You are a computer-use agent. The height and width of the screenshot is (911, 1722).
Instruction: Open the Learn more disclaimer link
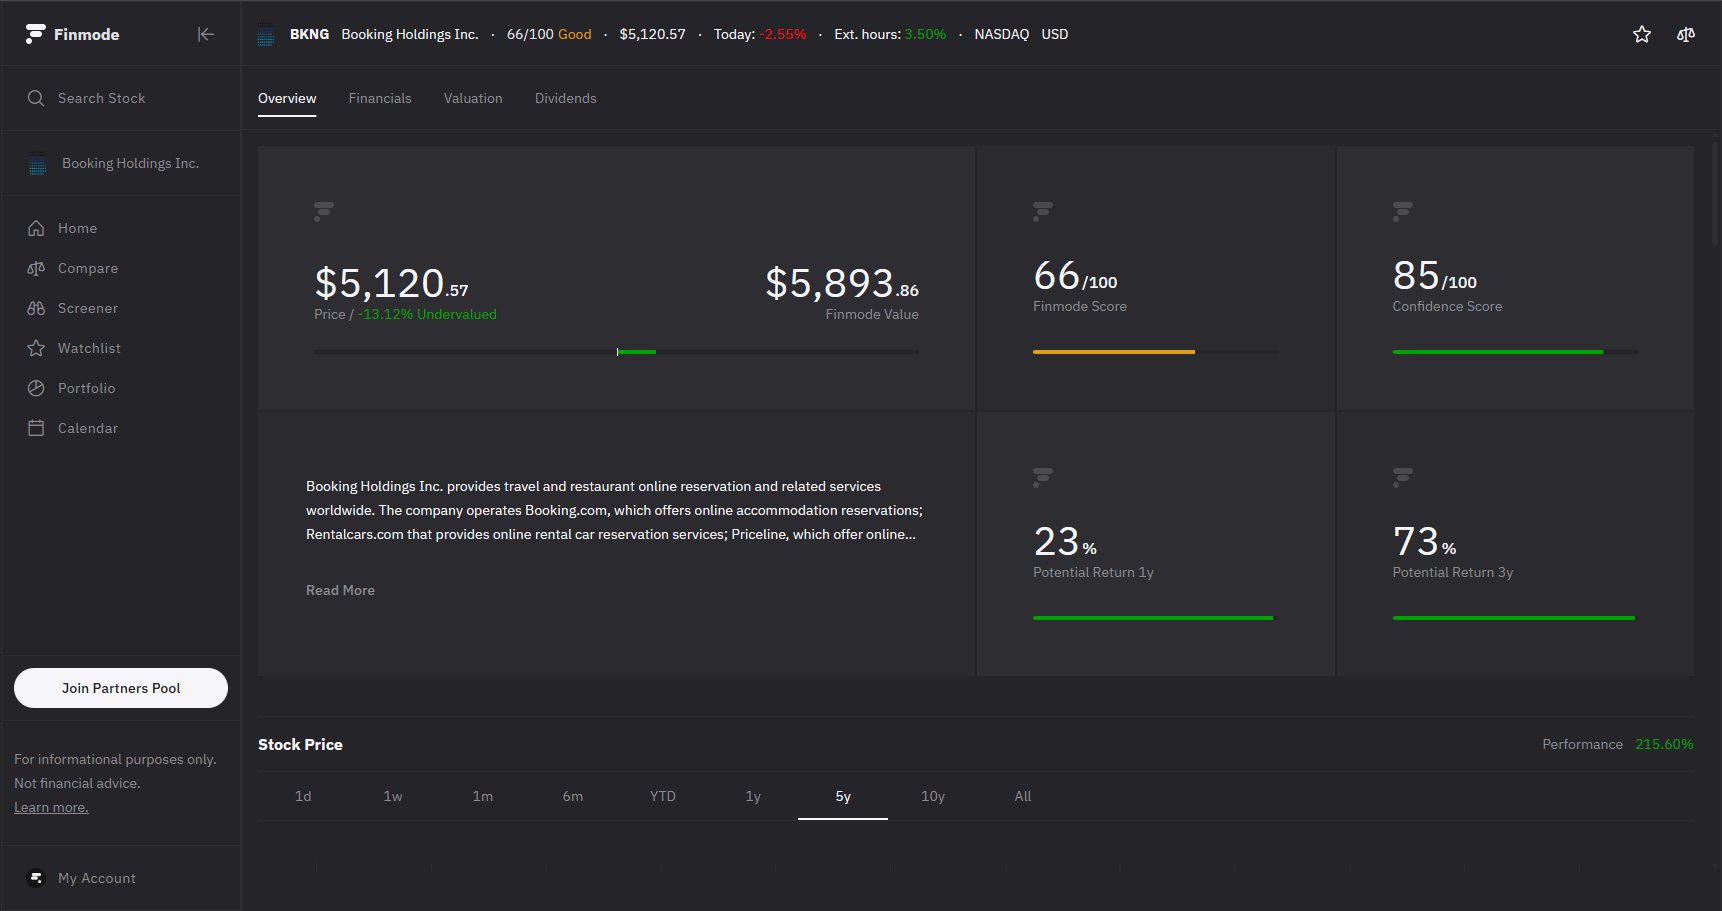pyautogui.click(x=51, y=807)
